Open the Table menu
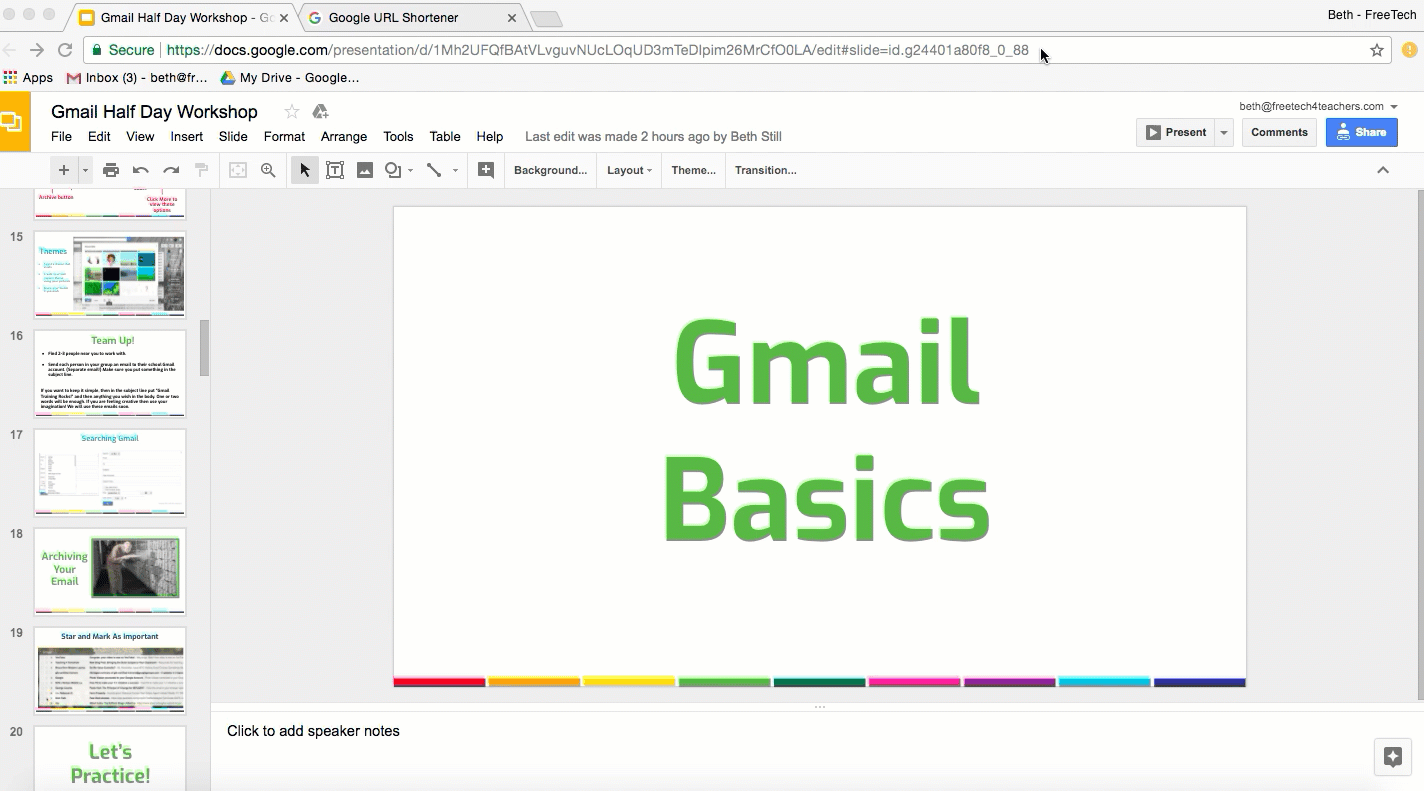This screenshot has width=1424, height=791. 445,136
